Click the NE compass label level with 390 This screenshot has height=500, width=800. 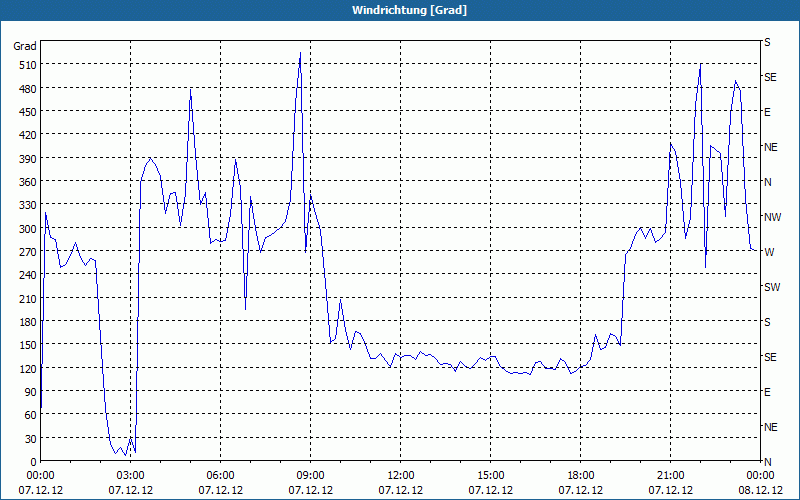coord(770,147)
